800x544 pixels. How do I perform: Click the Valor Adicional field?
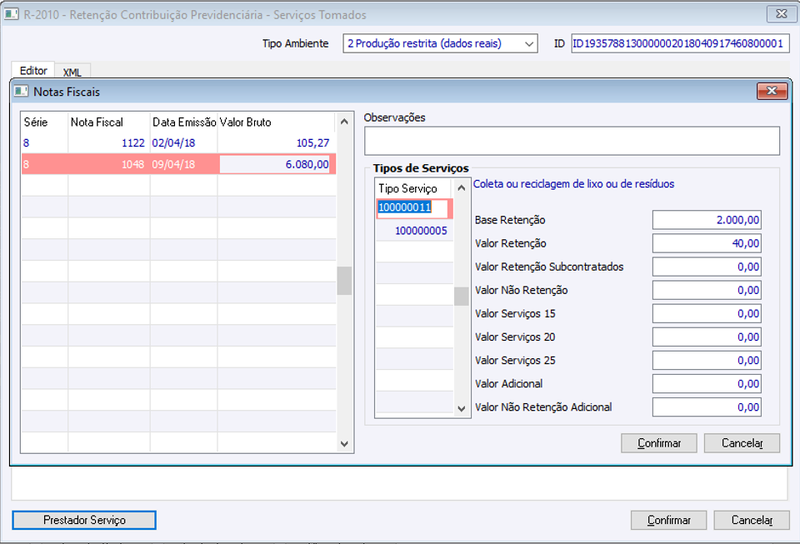[x=707, y=384]
